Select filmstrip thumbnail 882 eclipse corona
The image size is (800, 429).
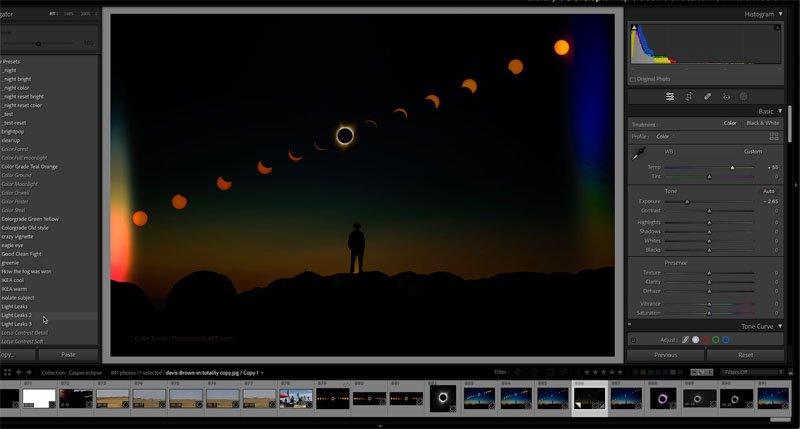point(442,398)
